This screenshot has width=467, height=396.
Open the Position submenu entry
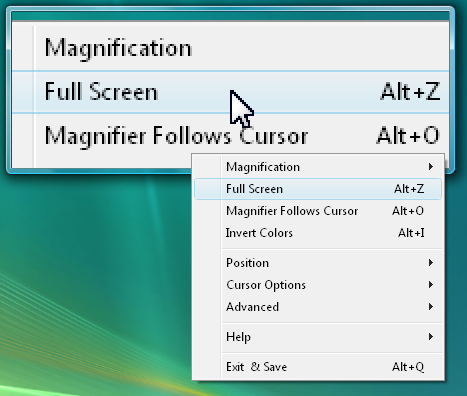pos(318,263)
